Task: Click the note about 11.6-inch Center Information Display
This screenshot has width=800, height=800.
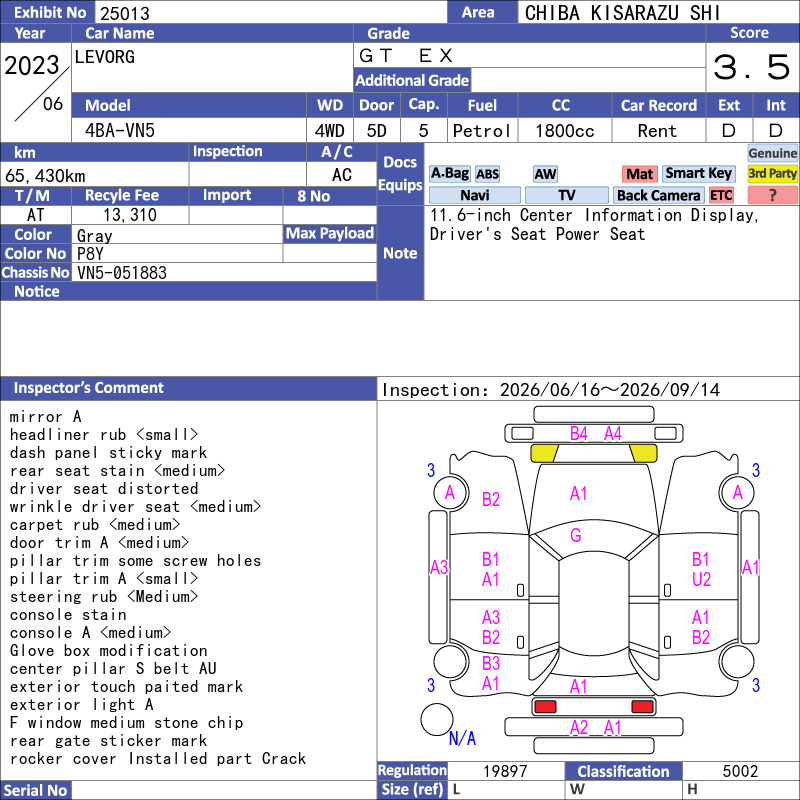Action: pos(594,224)
